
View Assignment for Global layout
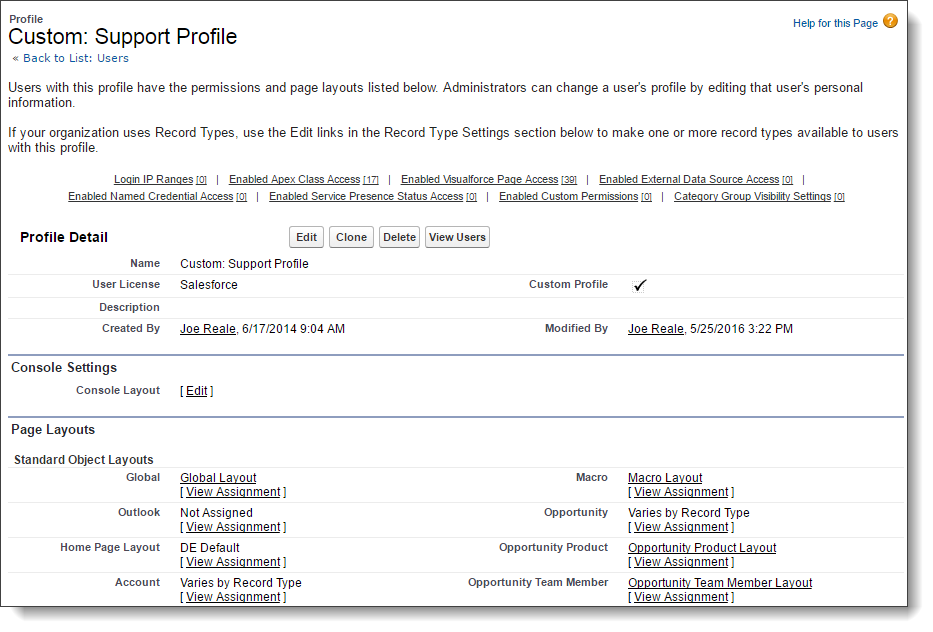[233, 492]
